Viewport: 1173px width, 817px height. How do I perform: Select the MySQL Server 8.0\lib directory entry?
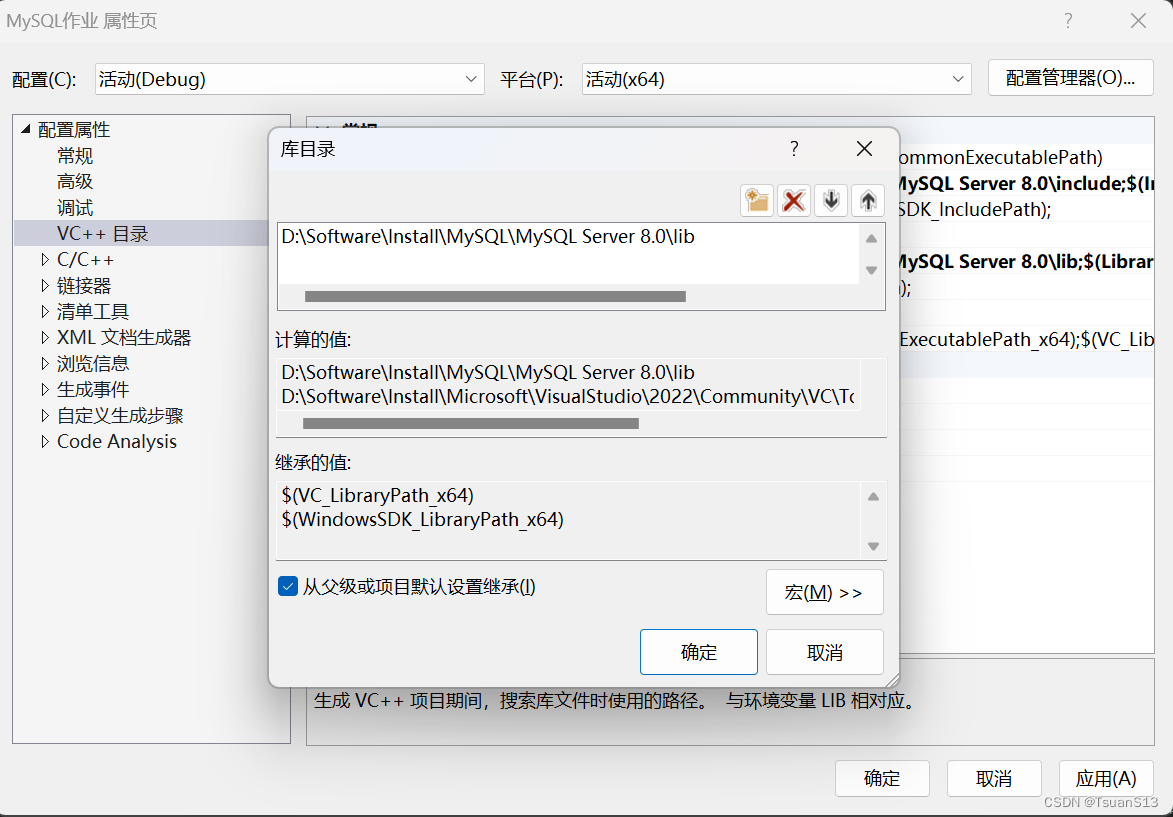click(488, 236)
